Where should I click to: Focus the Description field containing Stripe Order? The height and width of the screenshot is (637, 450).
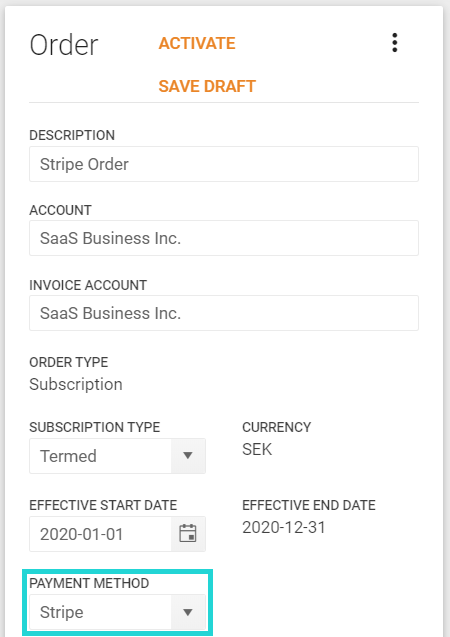[x=224, y=164]
